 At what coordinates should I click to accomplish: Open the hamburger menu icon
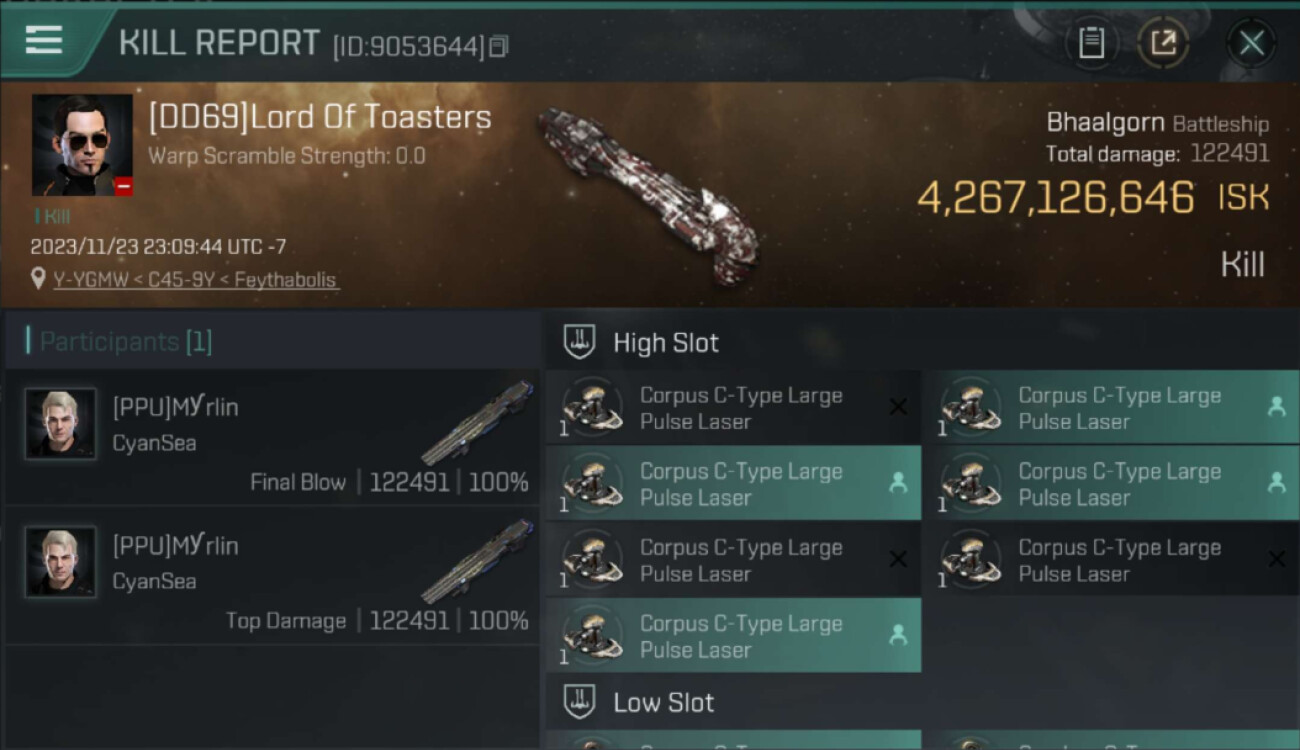pos(44,41)
